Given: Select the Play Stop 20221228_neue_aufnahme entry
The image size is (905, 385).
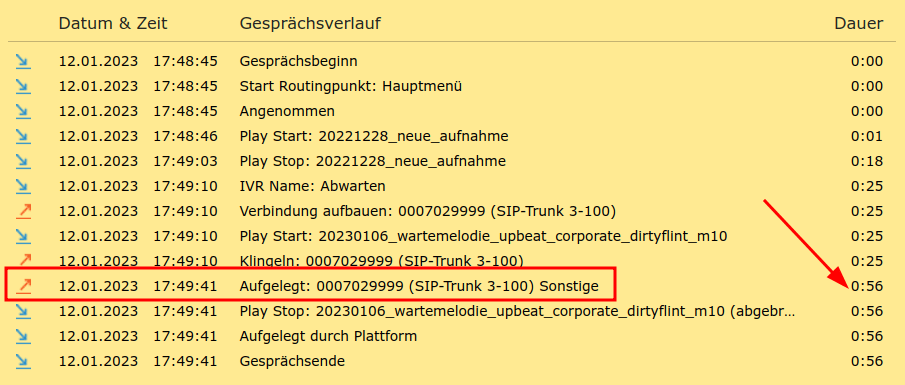Looking at the screenshot, I should [372, 162].
